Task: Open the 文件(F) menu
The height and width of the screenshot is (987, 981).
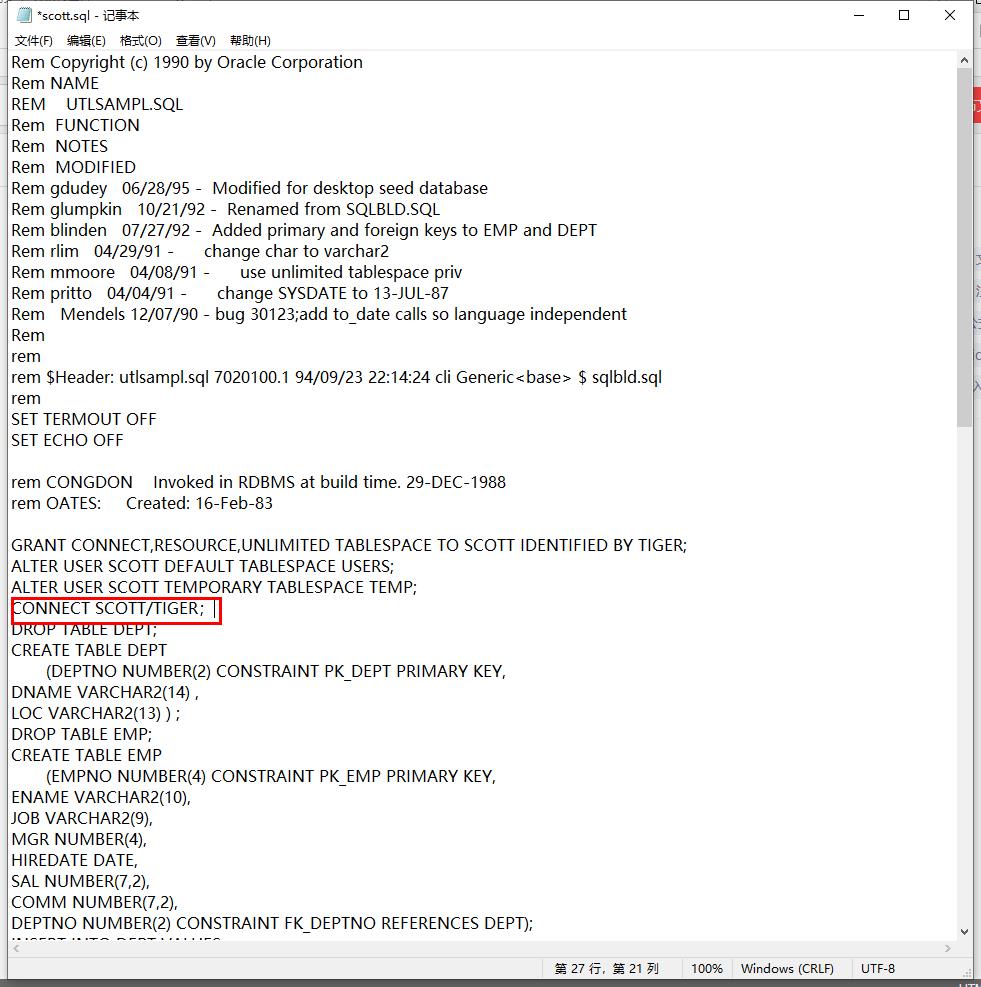Action: point(33,40)
